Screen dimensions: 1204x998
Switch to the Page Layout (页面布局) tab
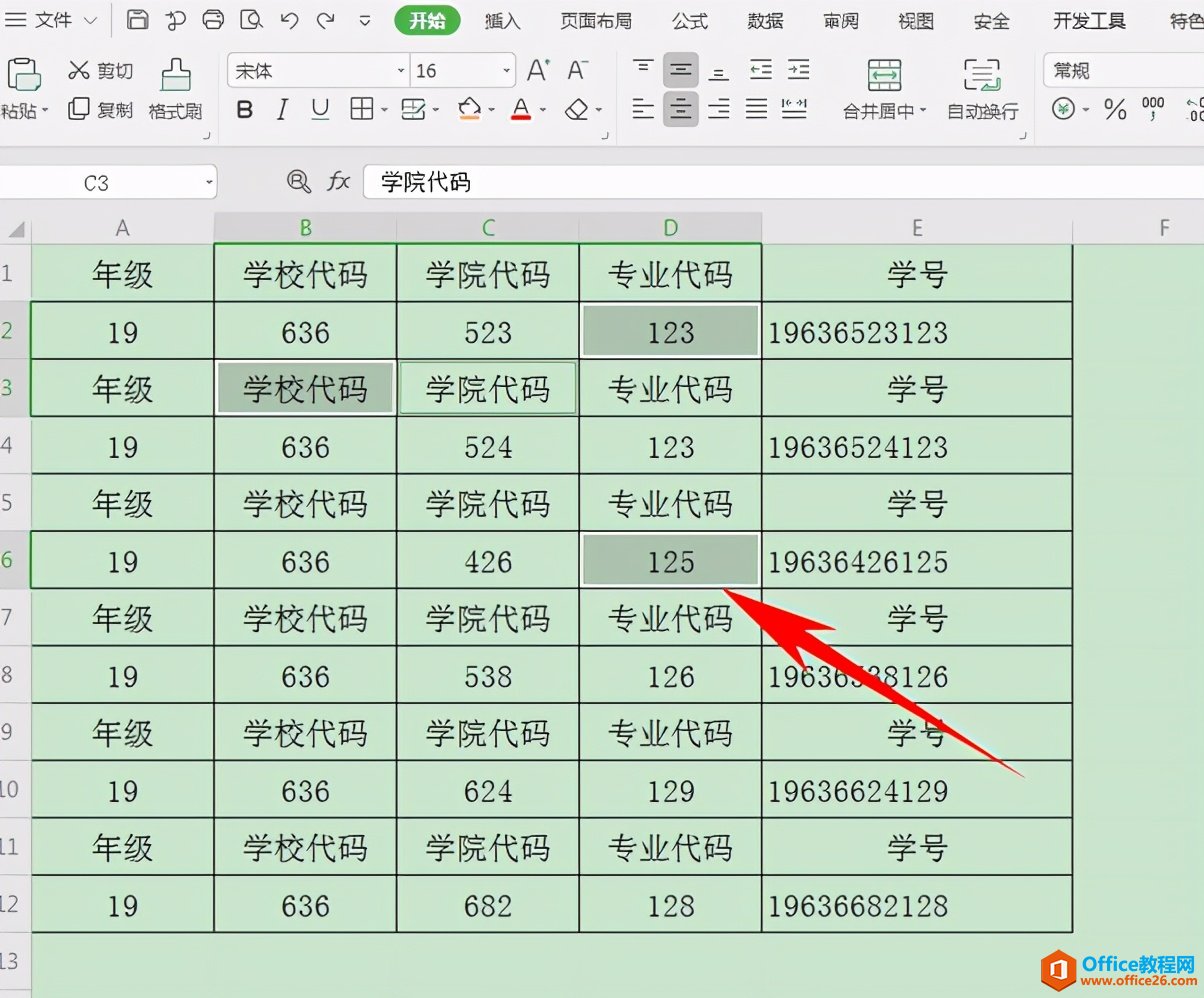pos(596,21)
